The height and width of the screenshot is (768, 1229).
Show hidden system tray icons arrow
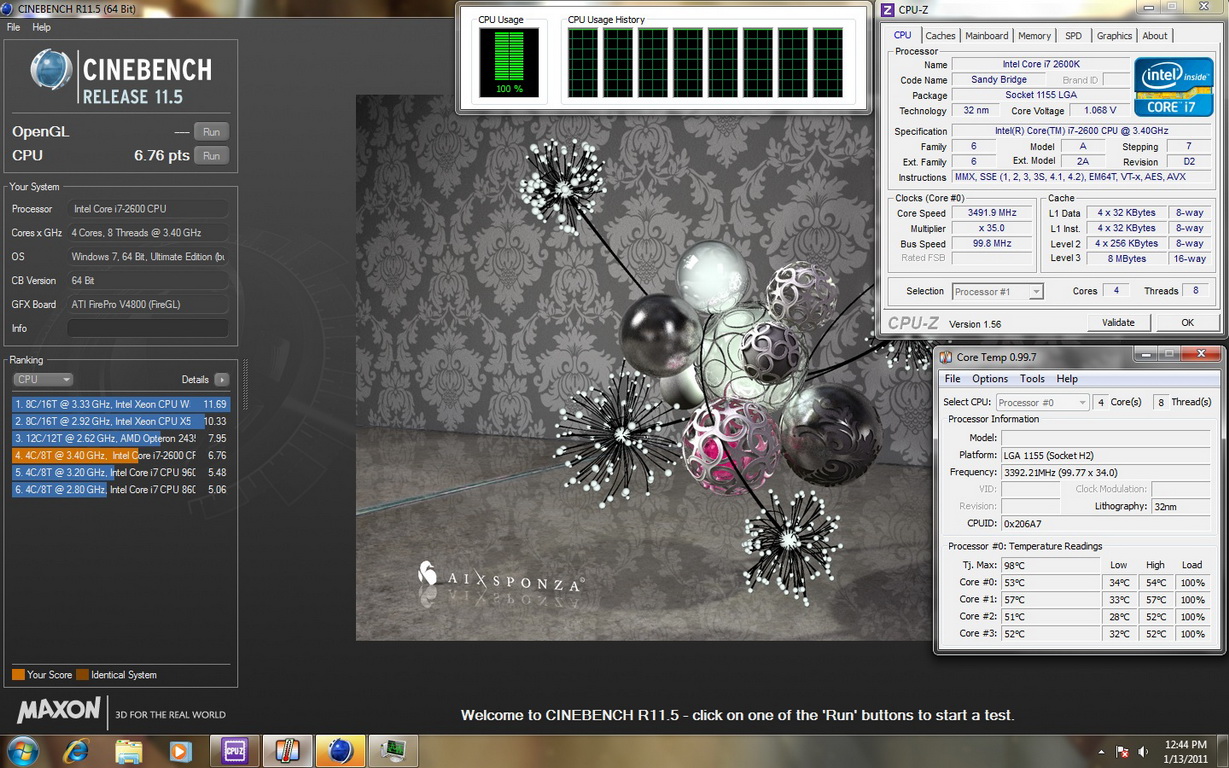[x=1101, y=752]
